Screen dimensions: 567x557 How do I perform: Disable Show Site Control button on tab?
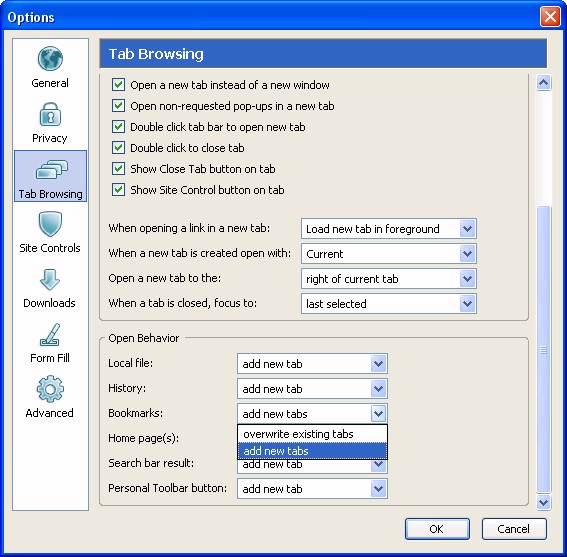point(118,190)
